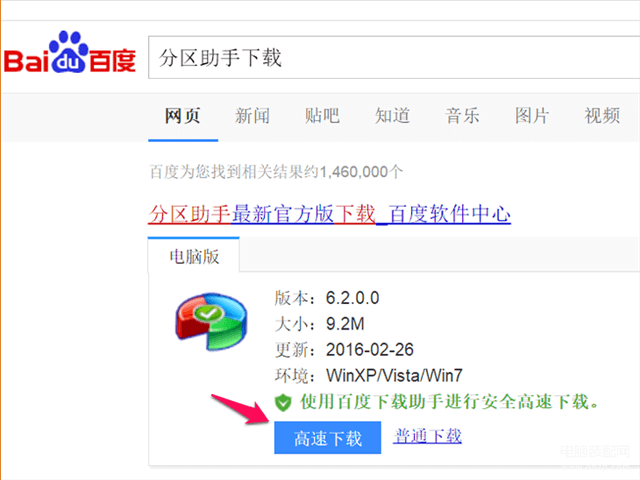Click the 普通下载 link
The height and width of the screenshot is (480, 640).
click(427, 436)
